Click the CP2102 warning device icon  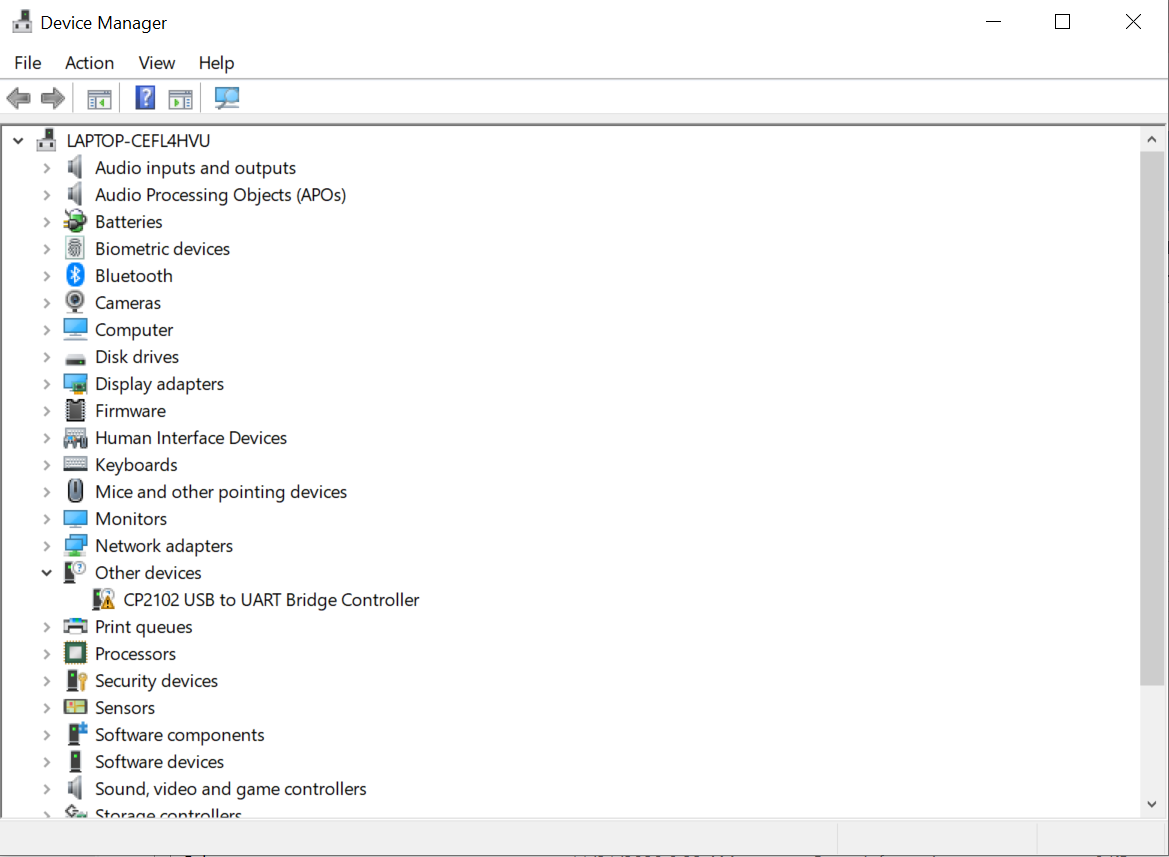coord(104,599)
